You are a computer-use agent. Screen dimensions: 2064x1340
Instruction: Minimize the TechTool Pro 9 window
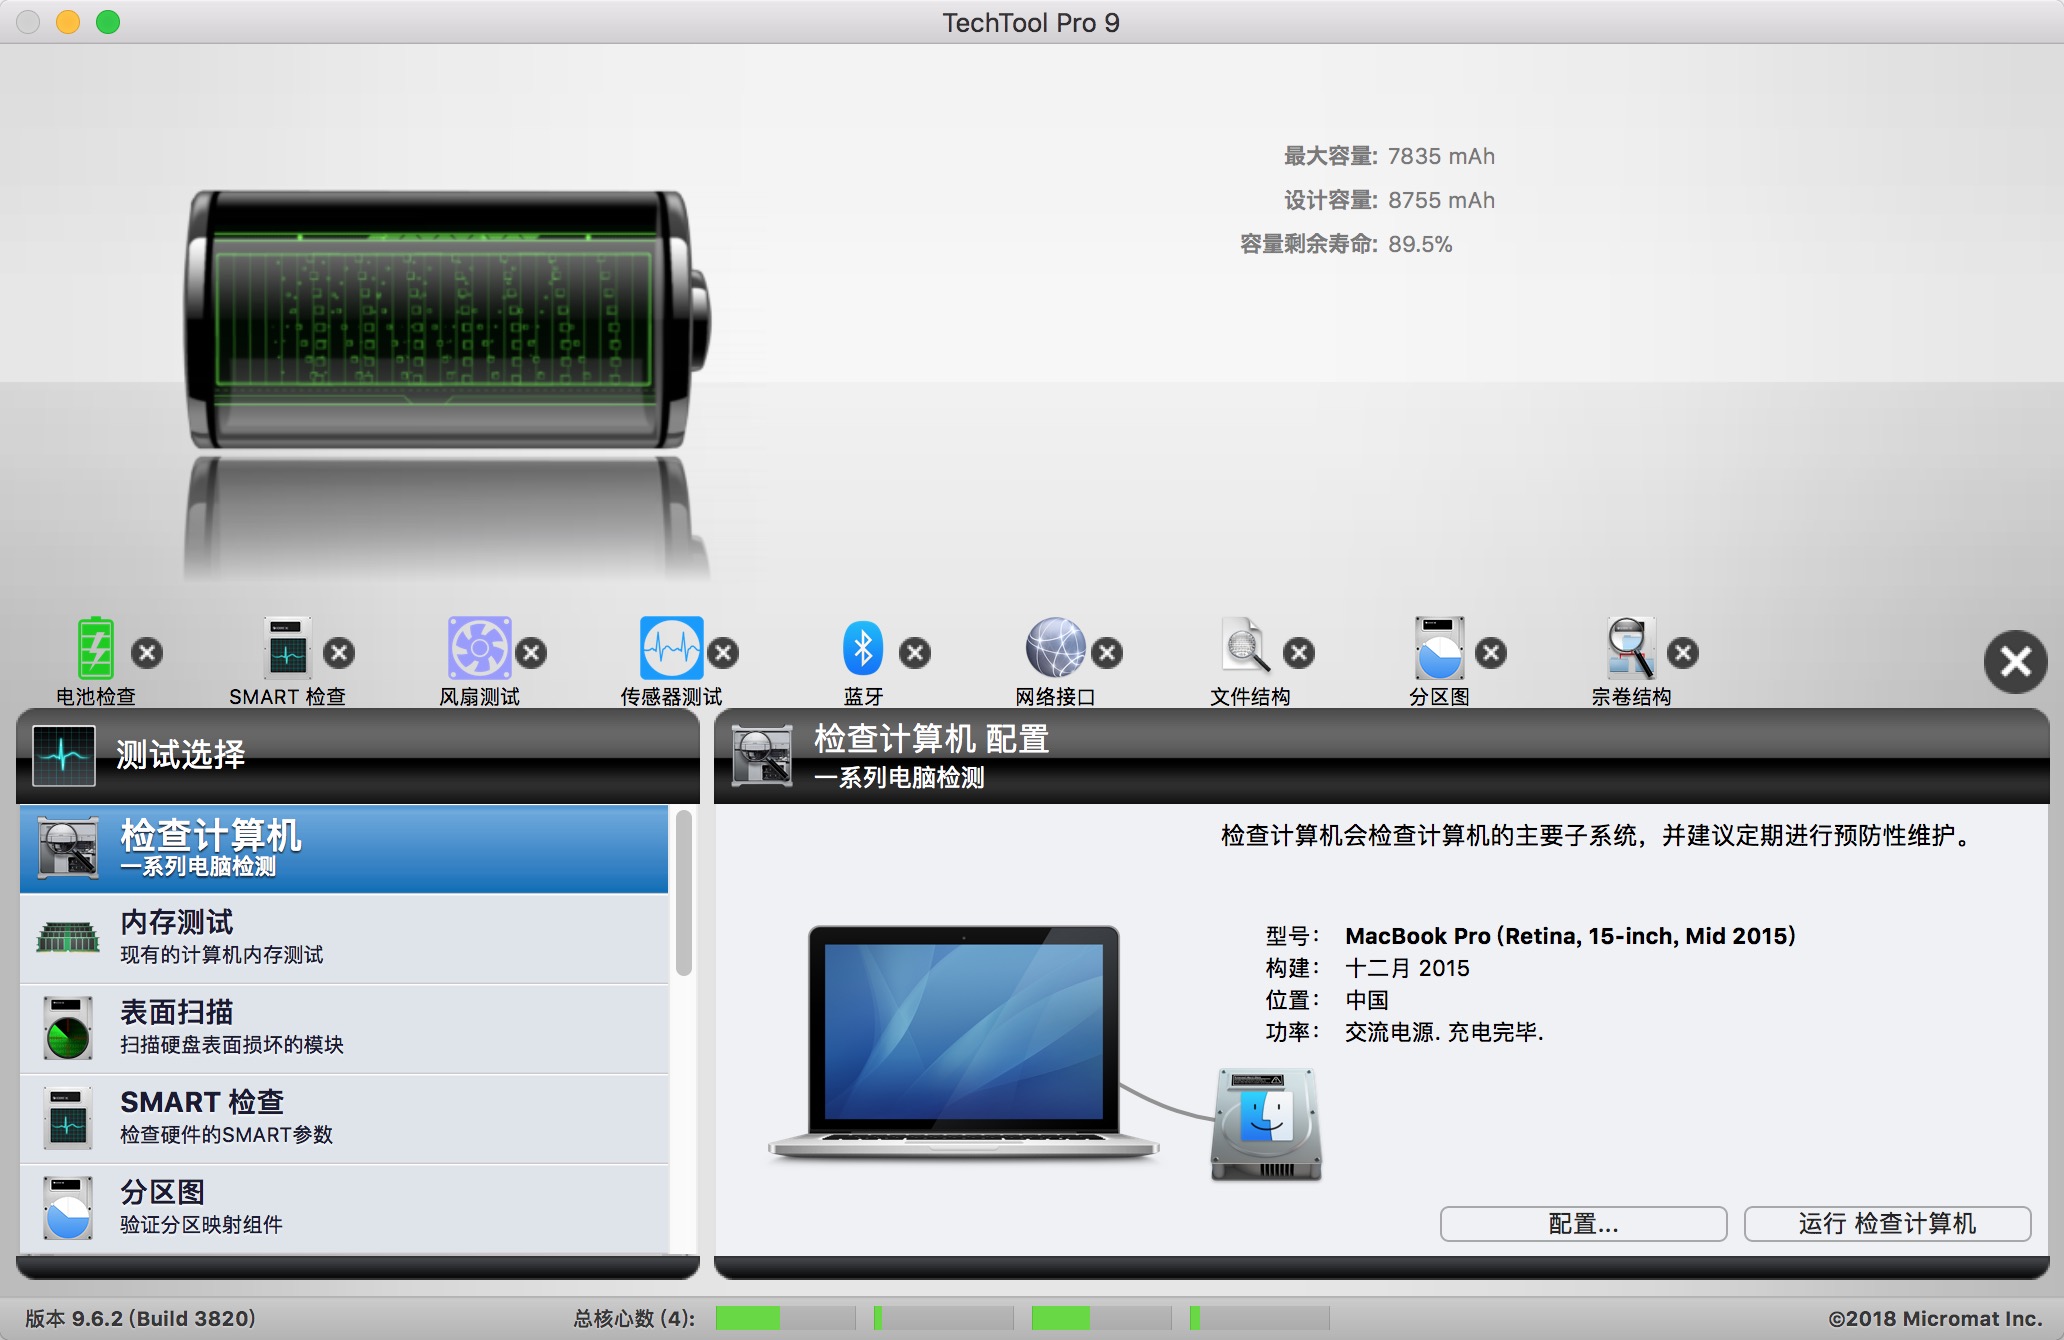[68, 22]
